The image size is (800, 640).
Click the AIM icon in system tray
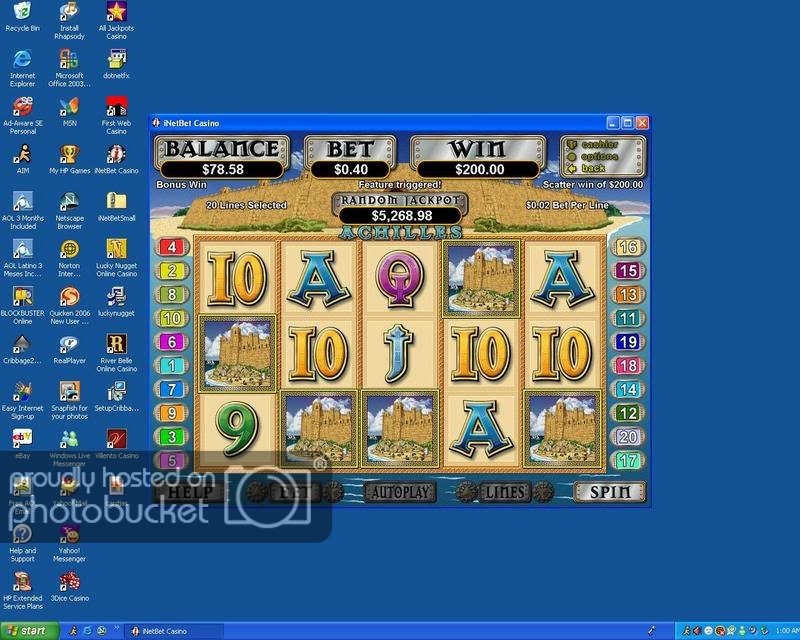(x=686, y=631)
